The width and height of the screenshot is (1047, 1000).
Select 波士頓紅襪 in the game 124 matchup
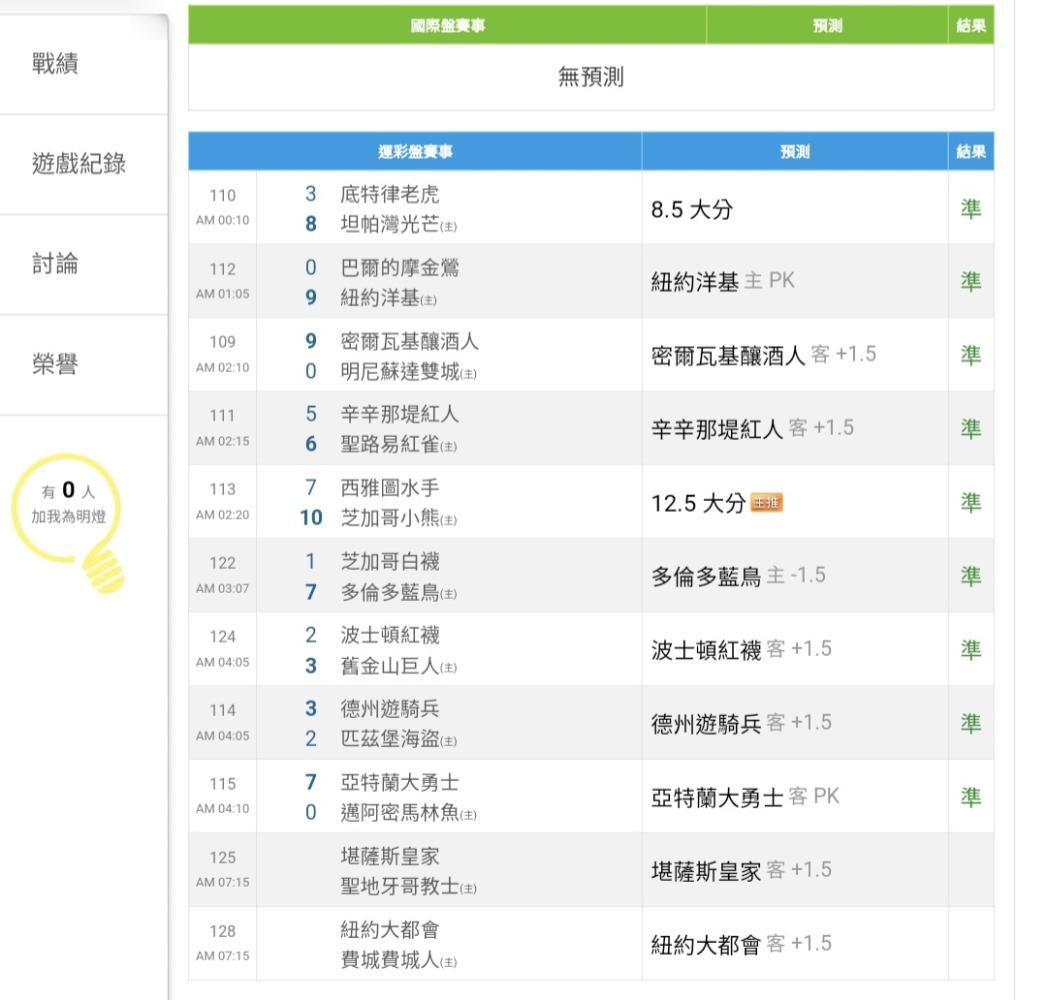click(390, 635)
